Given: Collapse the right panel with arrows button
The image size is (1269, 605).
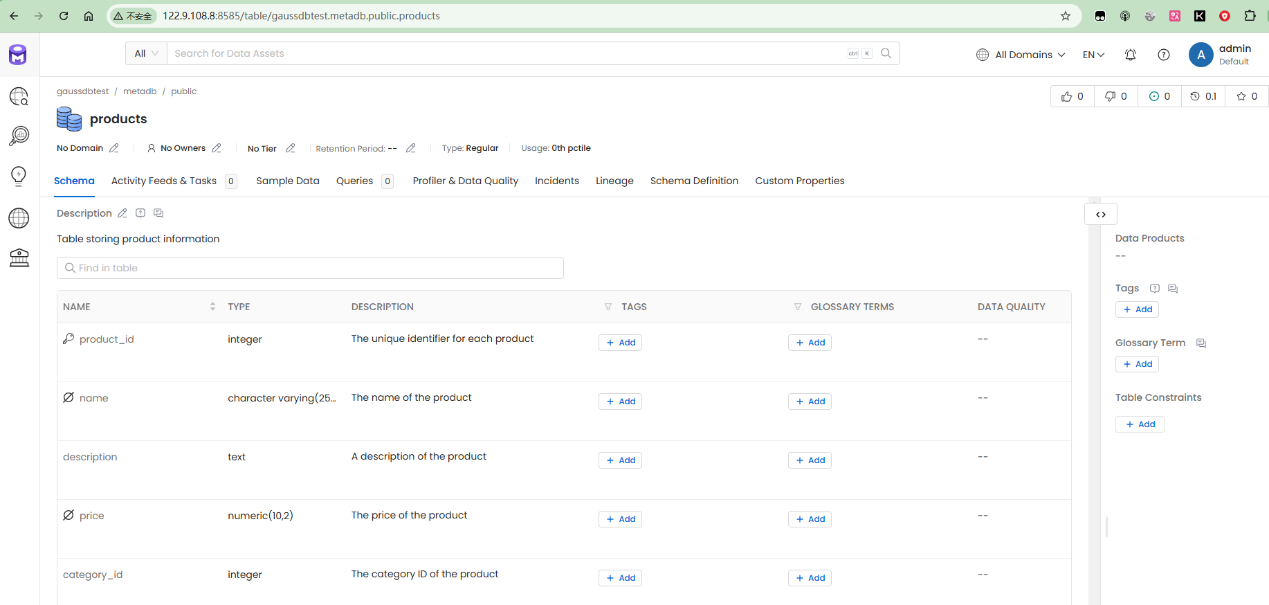Looking at the screenshot, I should (x=1101, y=214).
